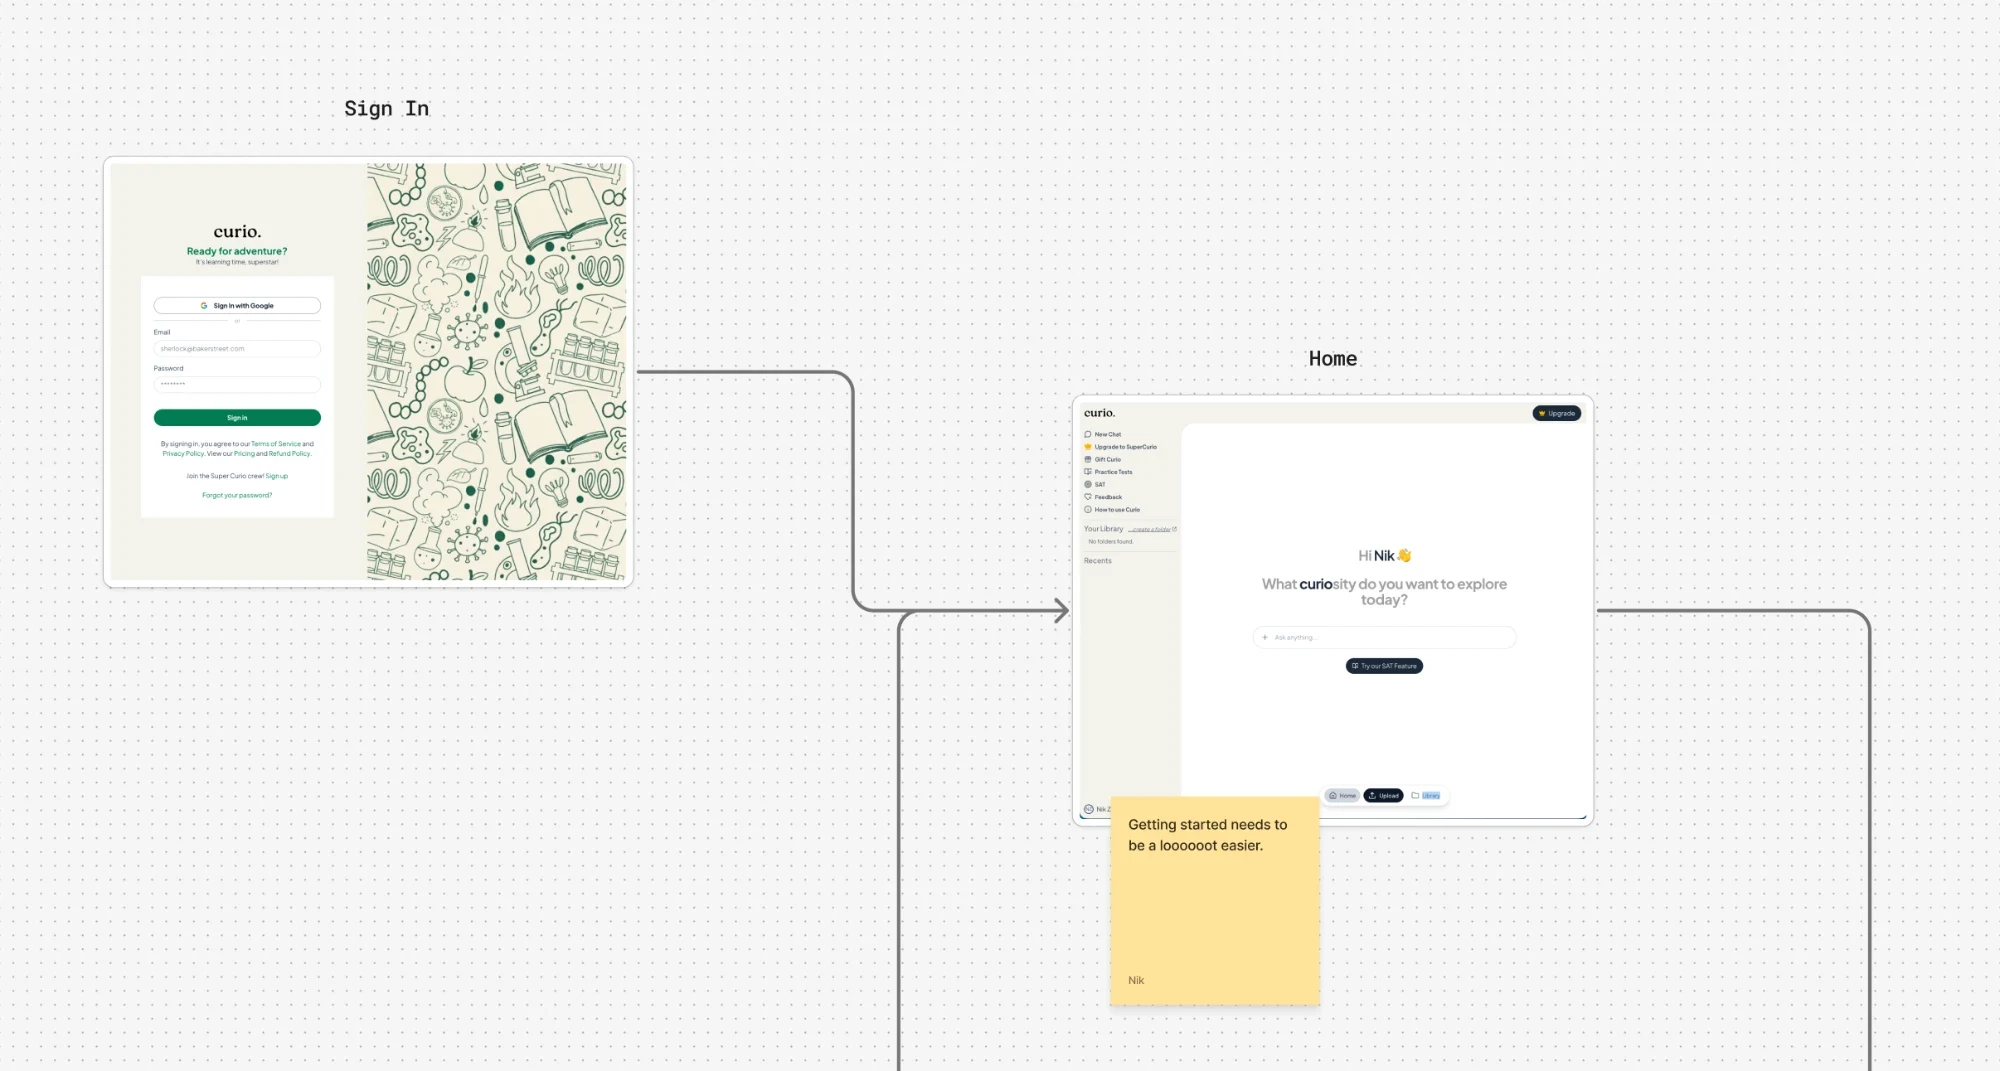The height and width of the screenshot is (1071, 2000).
Task: Click the "Sign In" frame title
Action: pos(387,109)
